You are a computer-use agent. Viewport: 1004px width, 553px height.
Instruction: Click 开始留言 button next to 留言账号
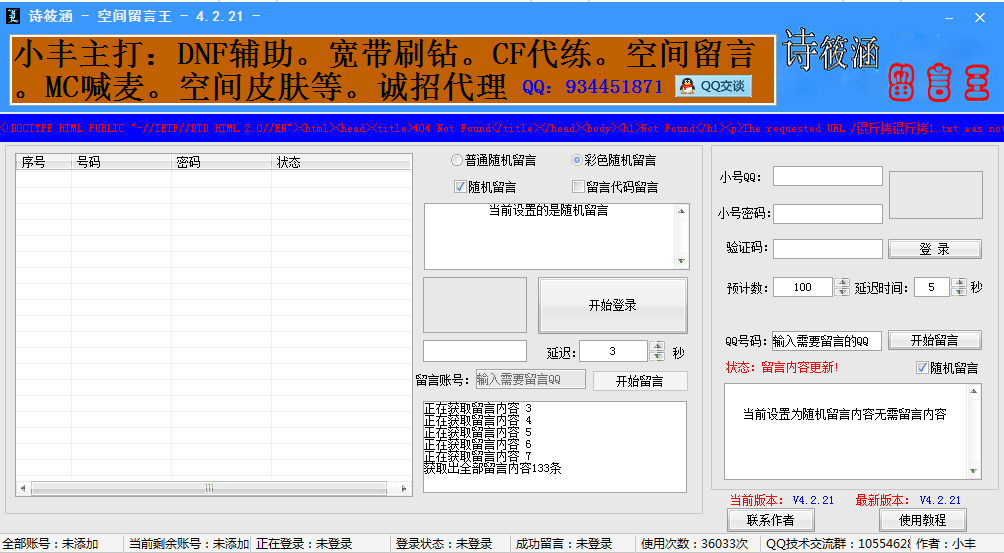click(x=640, y=381)
